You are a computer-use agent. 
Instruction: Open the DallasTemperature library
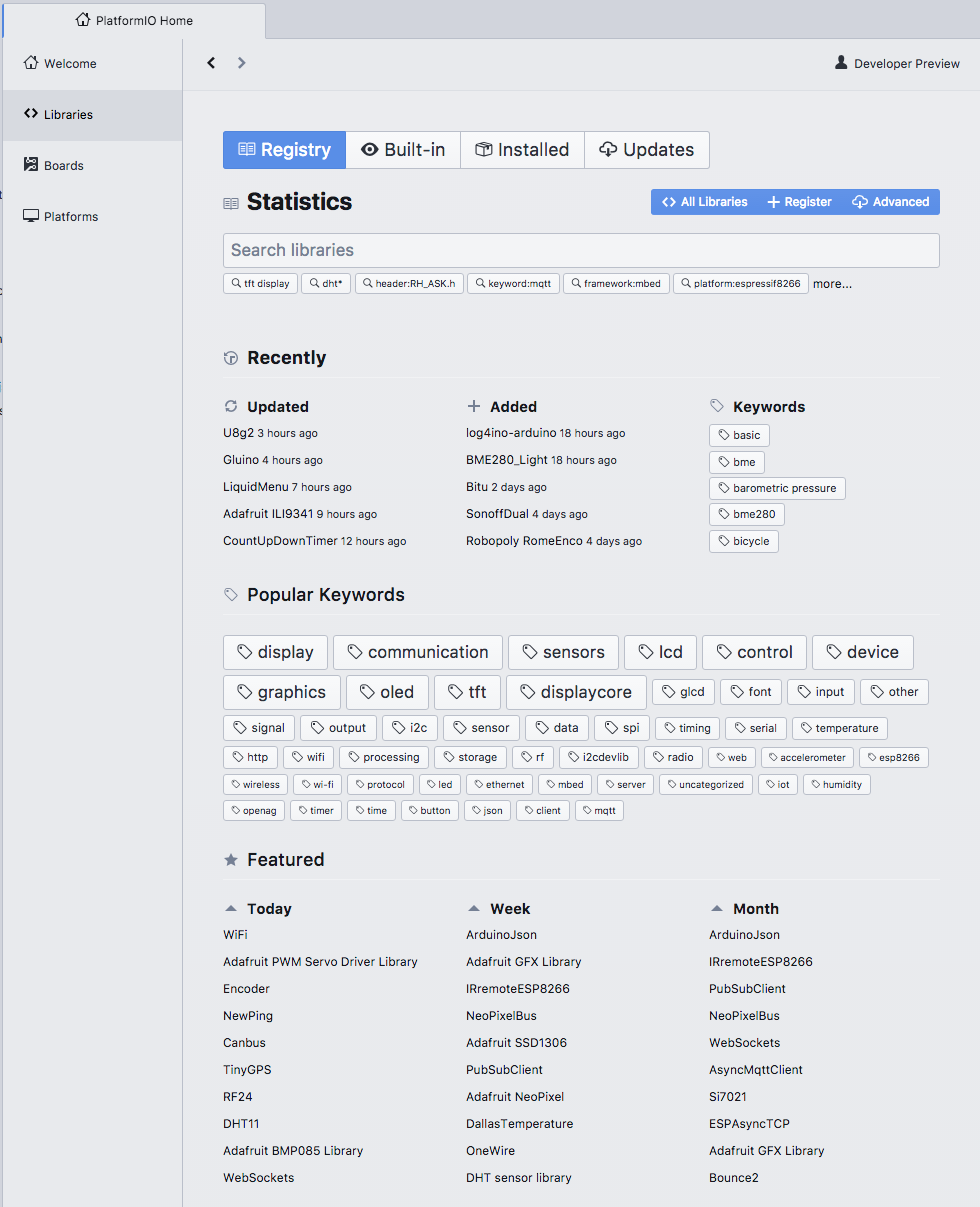[519, 1124]
